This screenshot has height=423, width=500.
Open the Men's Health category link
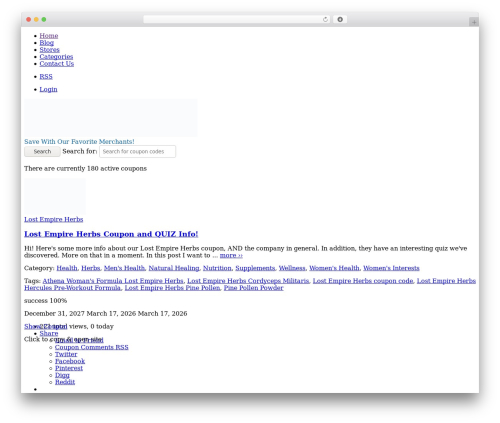124,268
